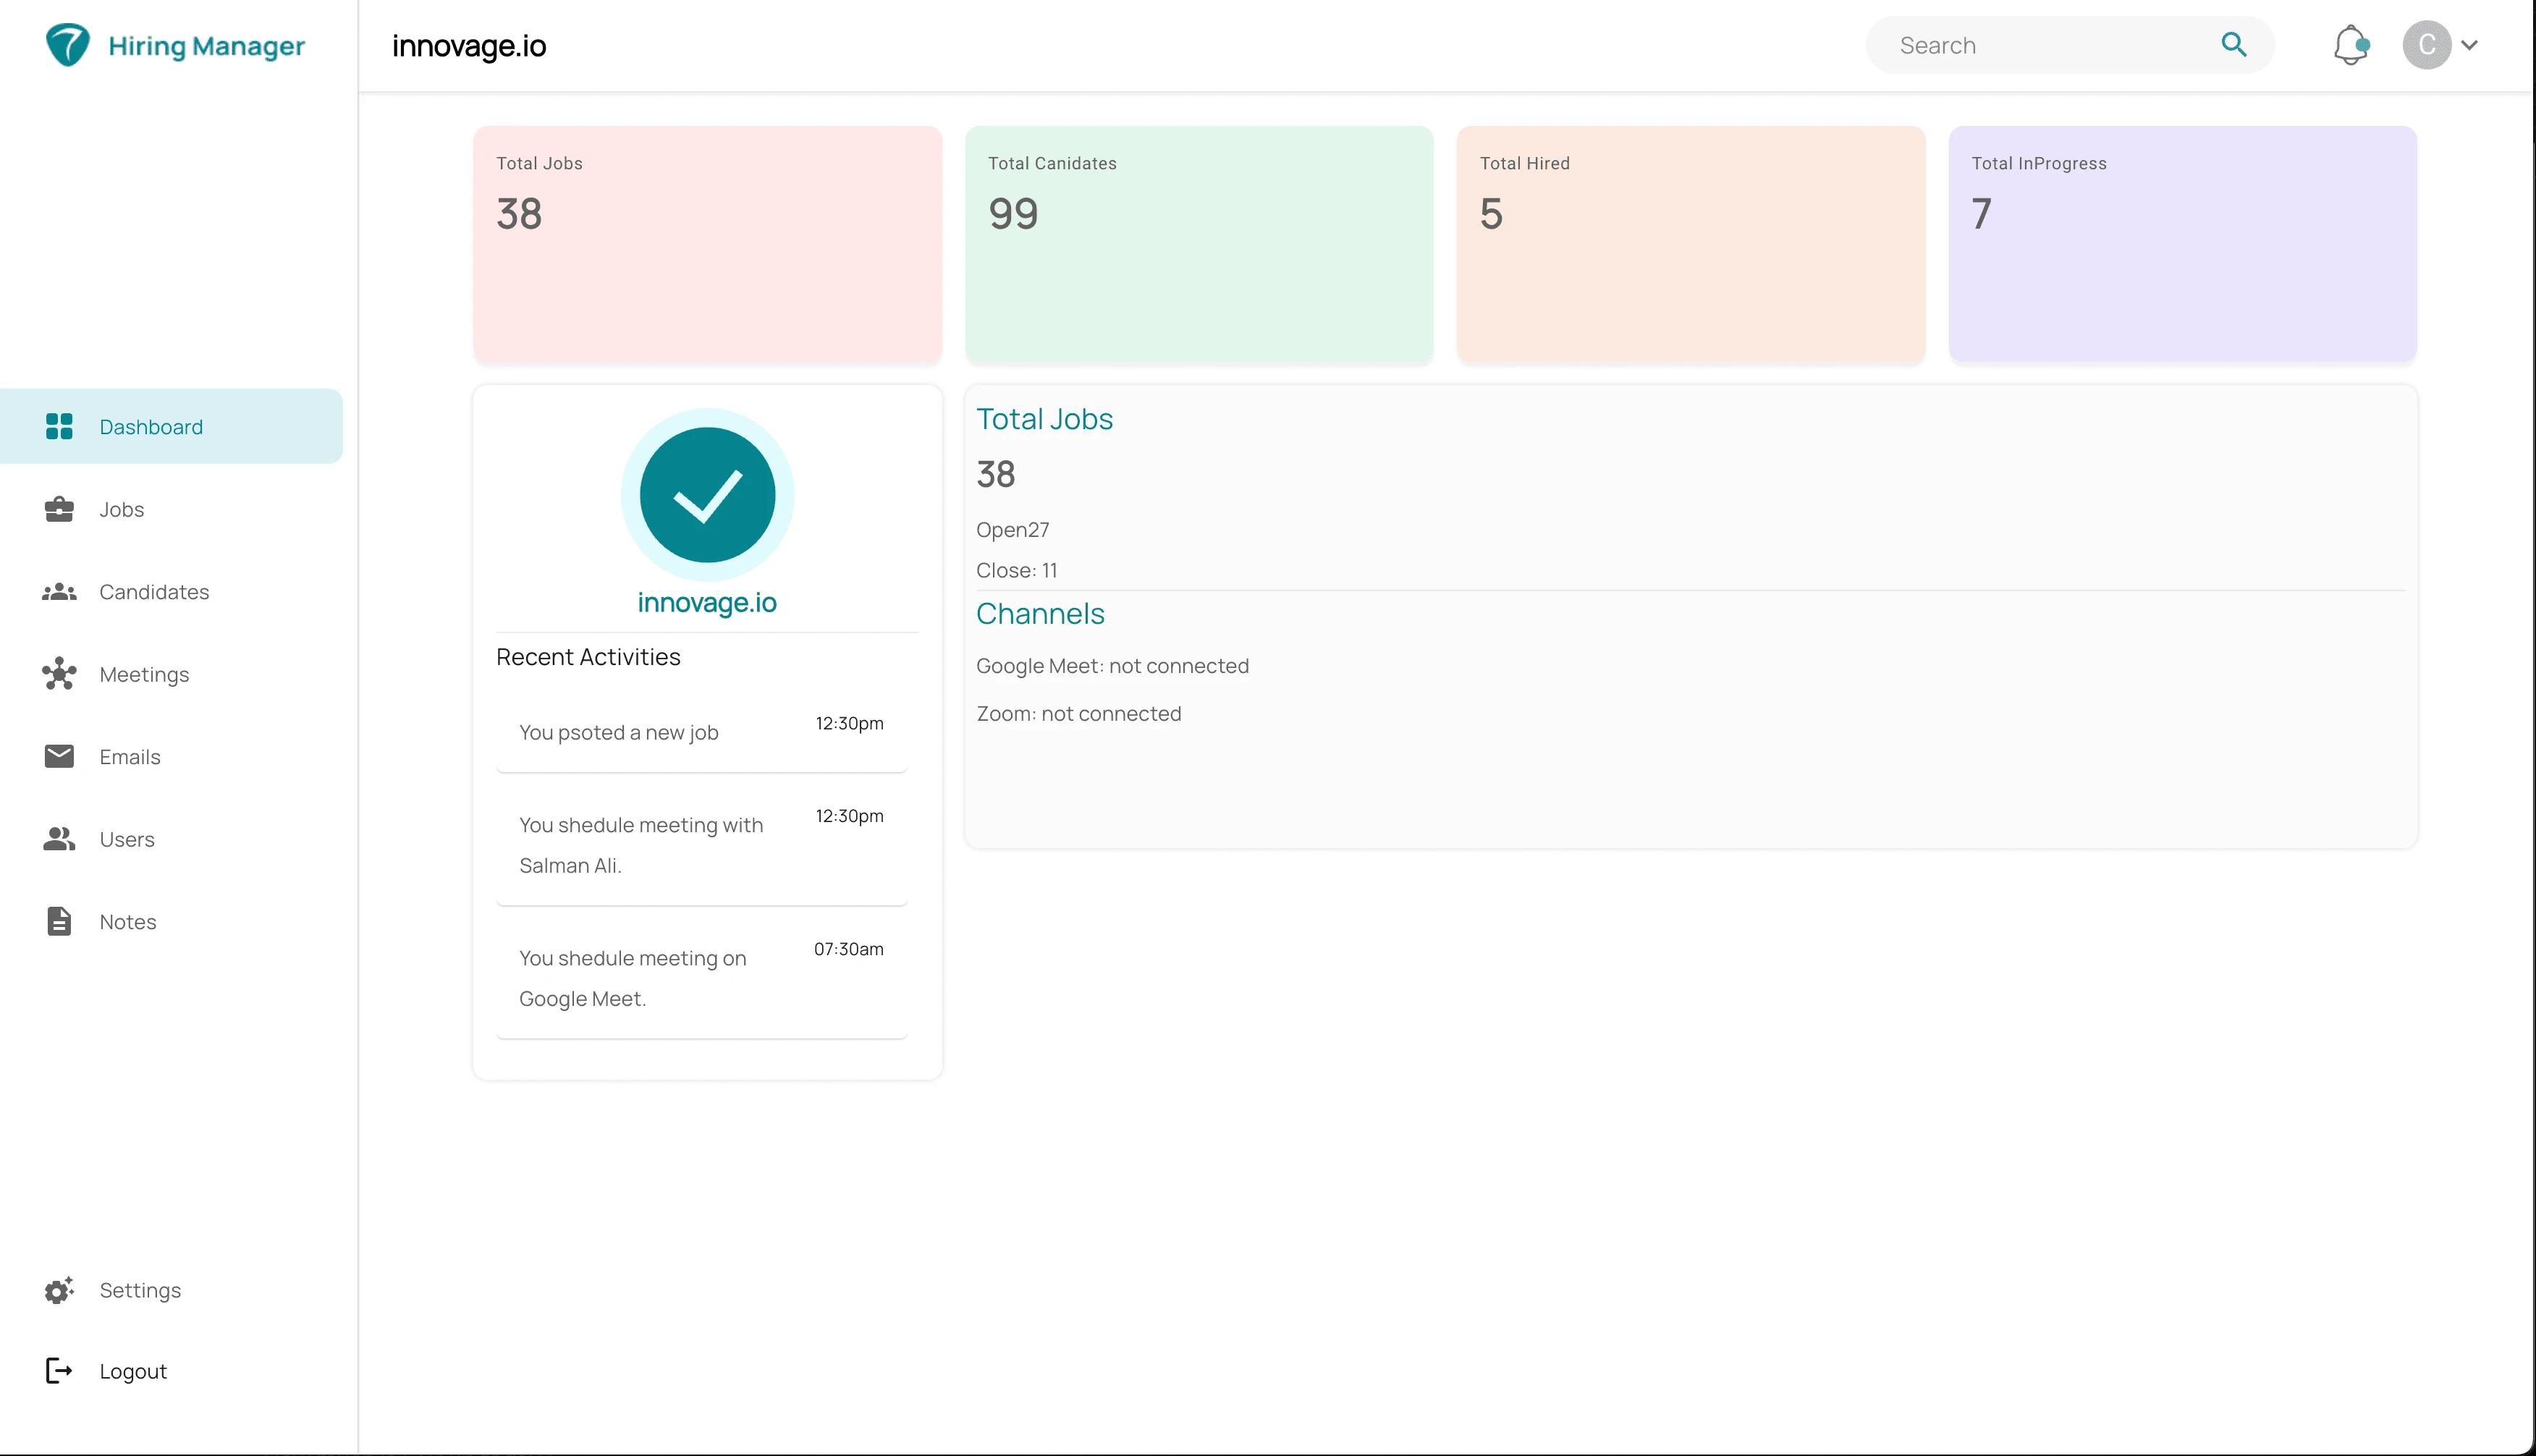
Task: Click the Users people icon
Action: click(x=59, y=839)
